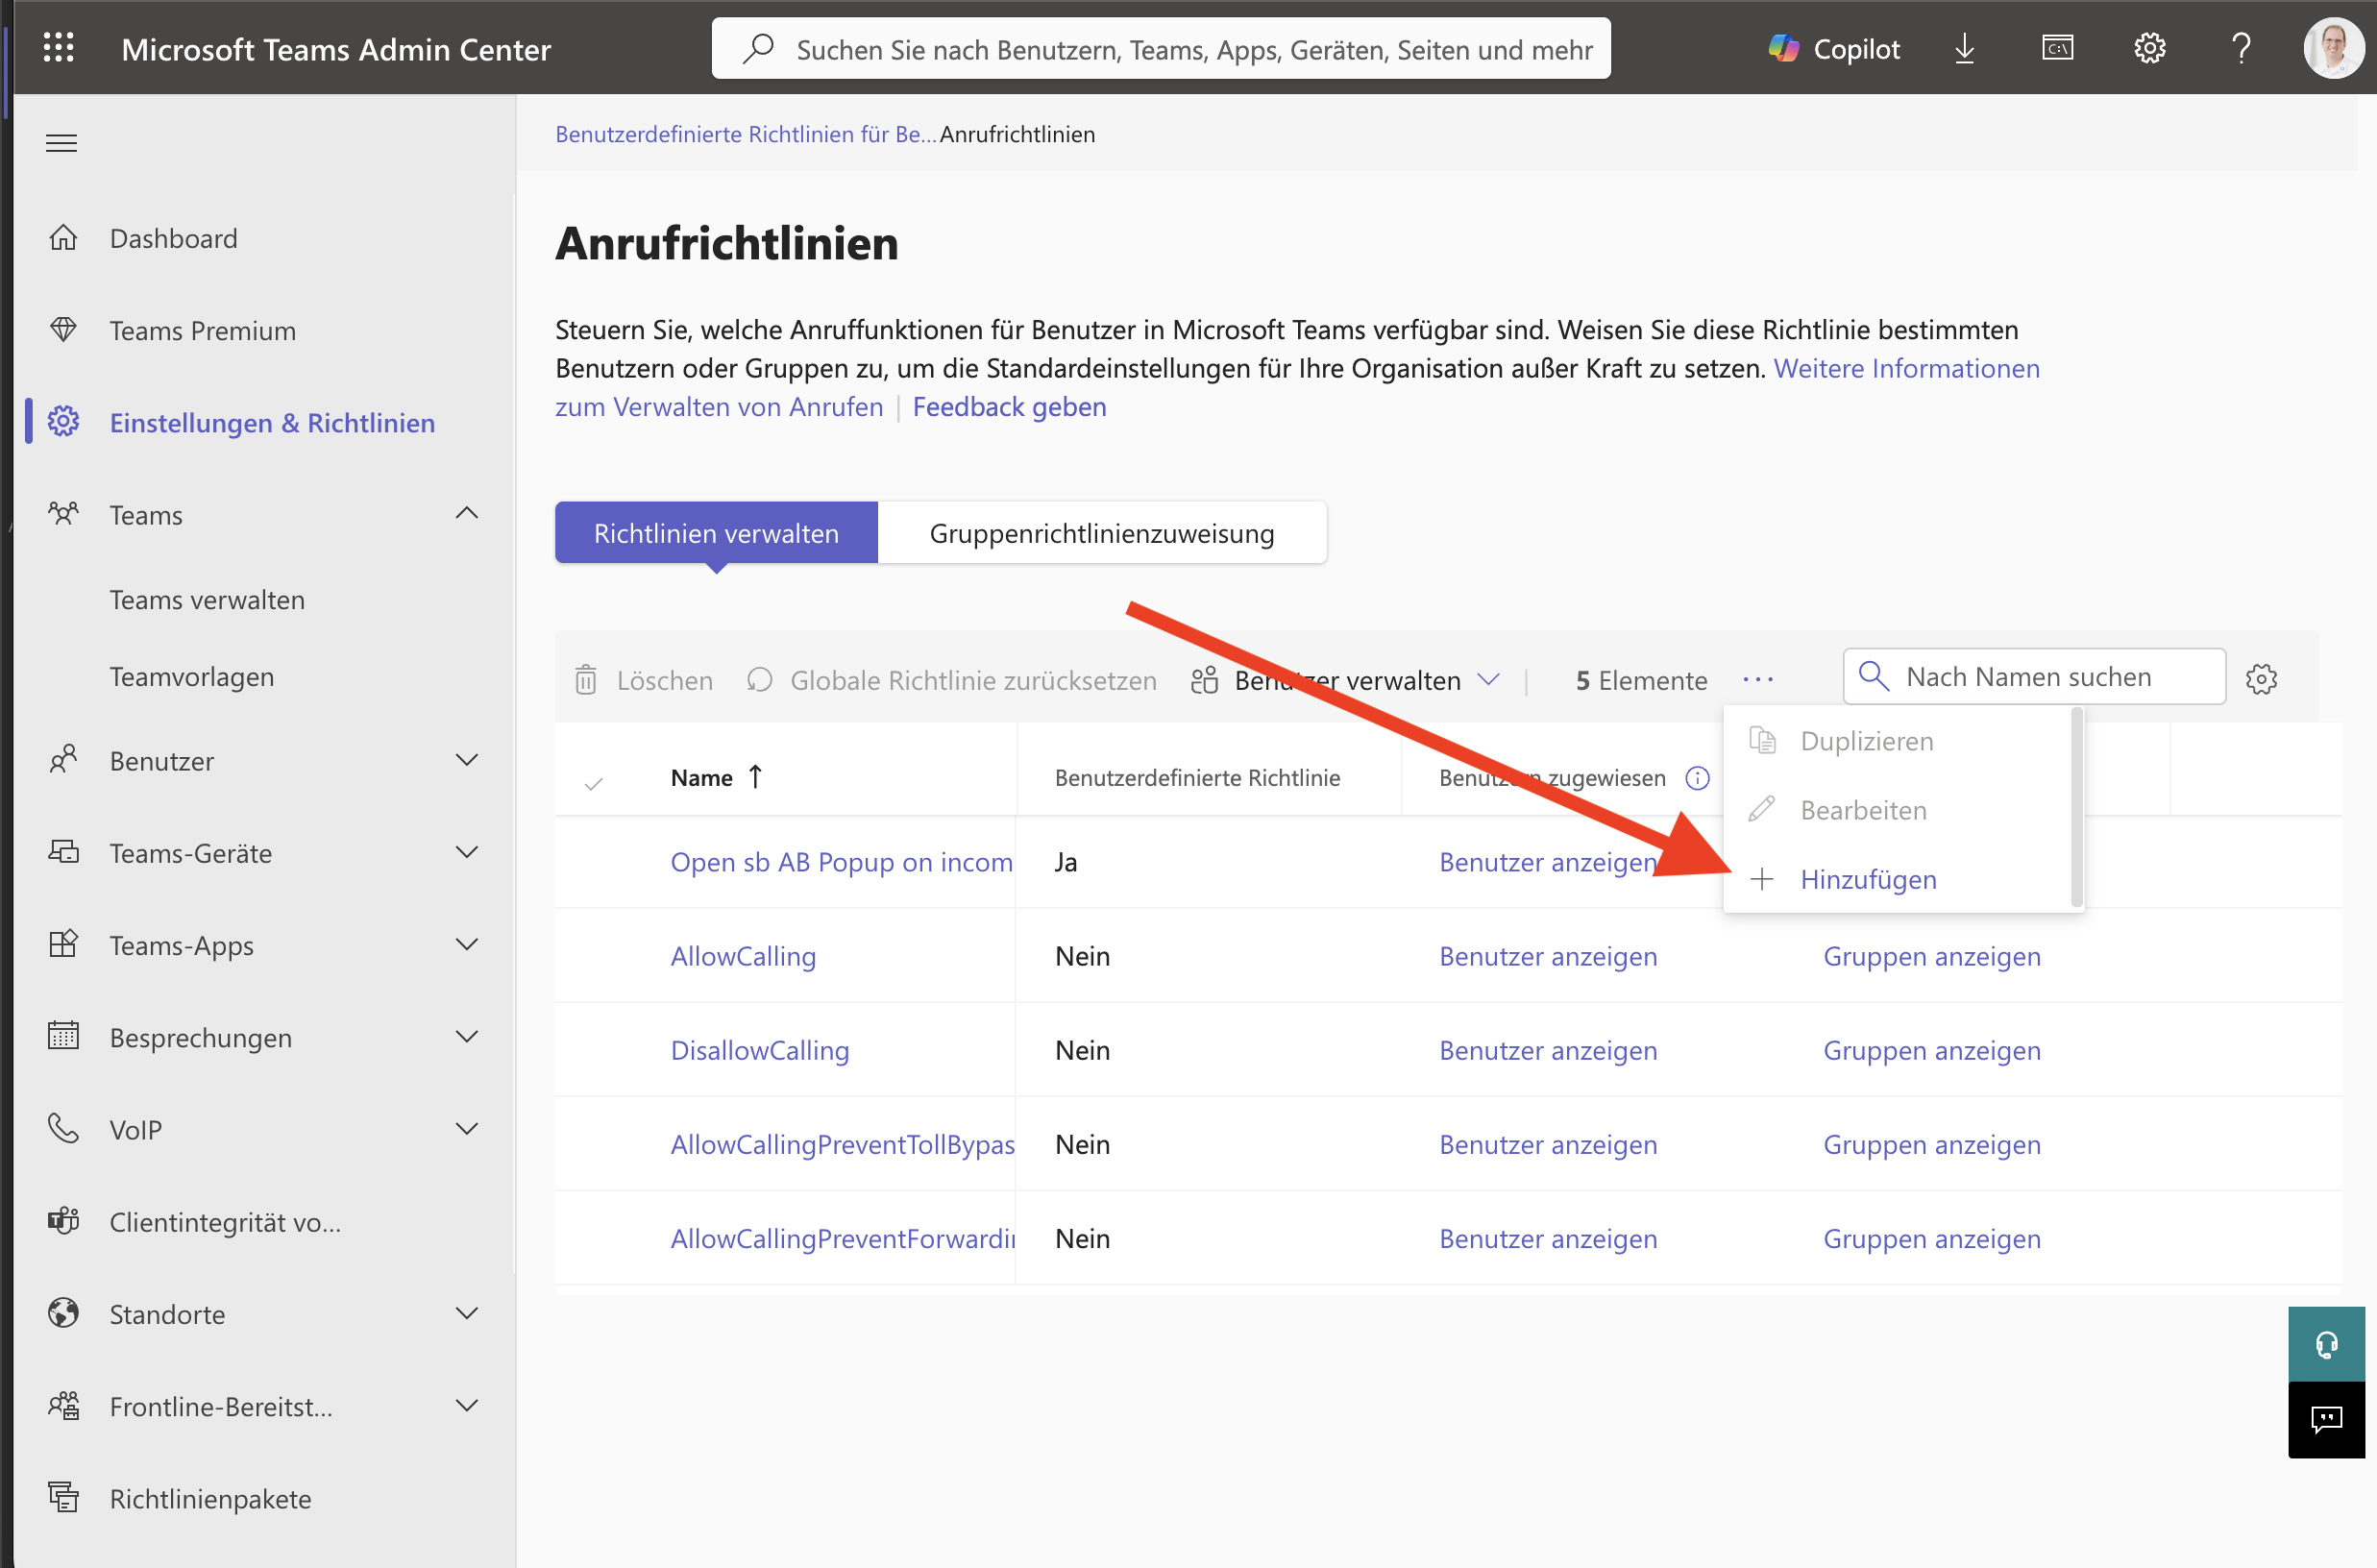The image size is (2377, 1568).
Task: Open the Weitere Informationen link
Action: [x=1906, y=368]
